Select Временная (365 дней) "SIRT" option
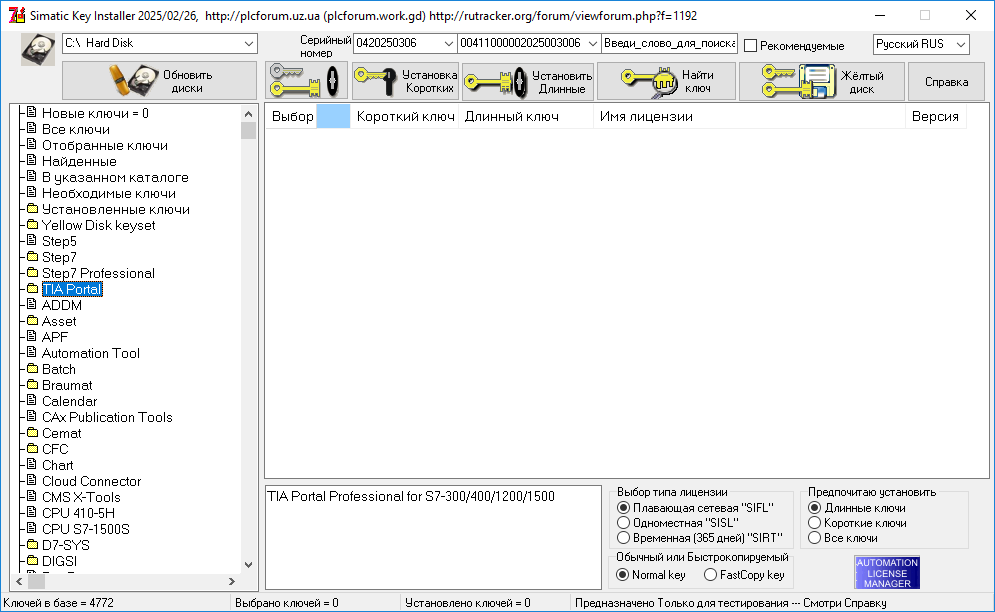Viewport: 995px width, 612px height. [623, 538]
